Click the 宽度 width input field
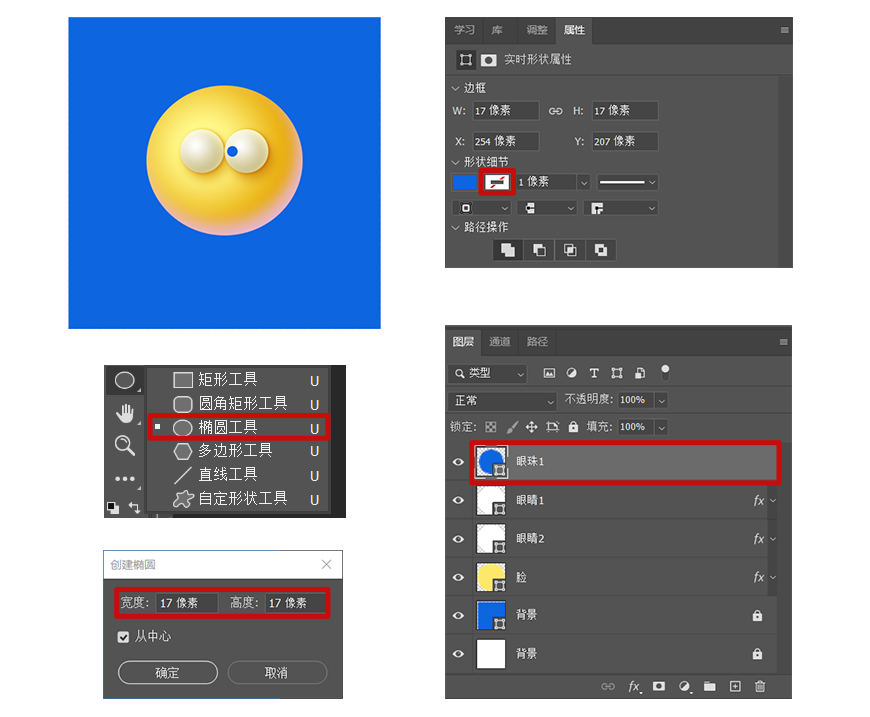Screen dimensions: 870x717 [x=186, y=603]
